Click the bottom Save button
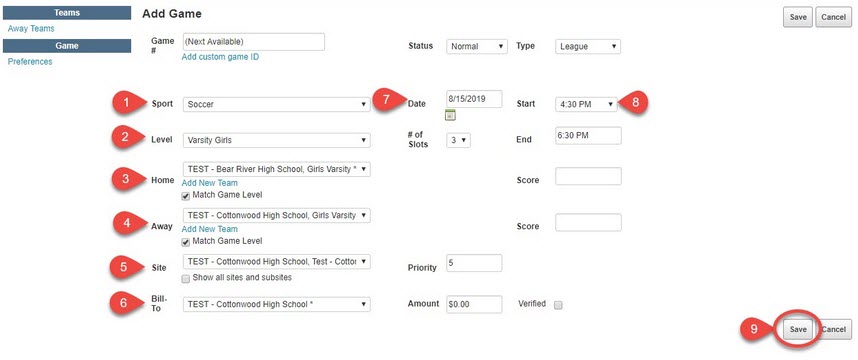This screenshot has width=858, height=360. (798, 329)
